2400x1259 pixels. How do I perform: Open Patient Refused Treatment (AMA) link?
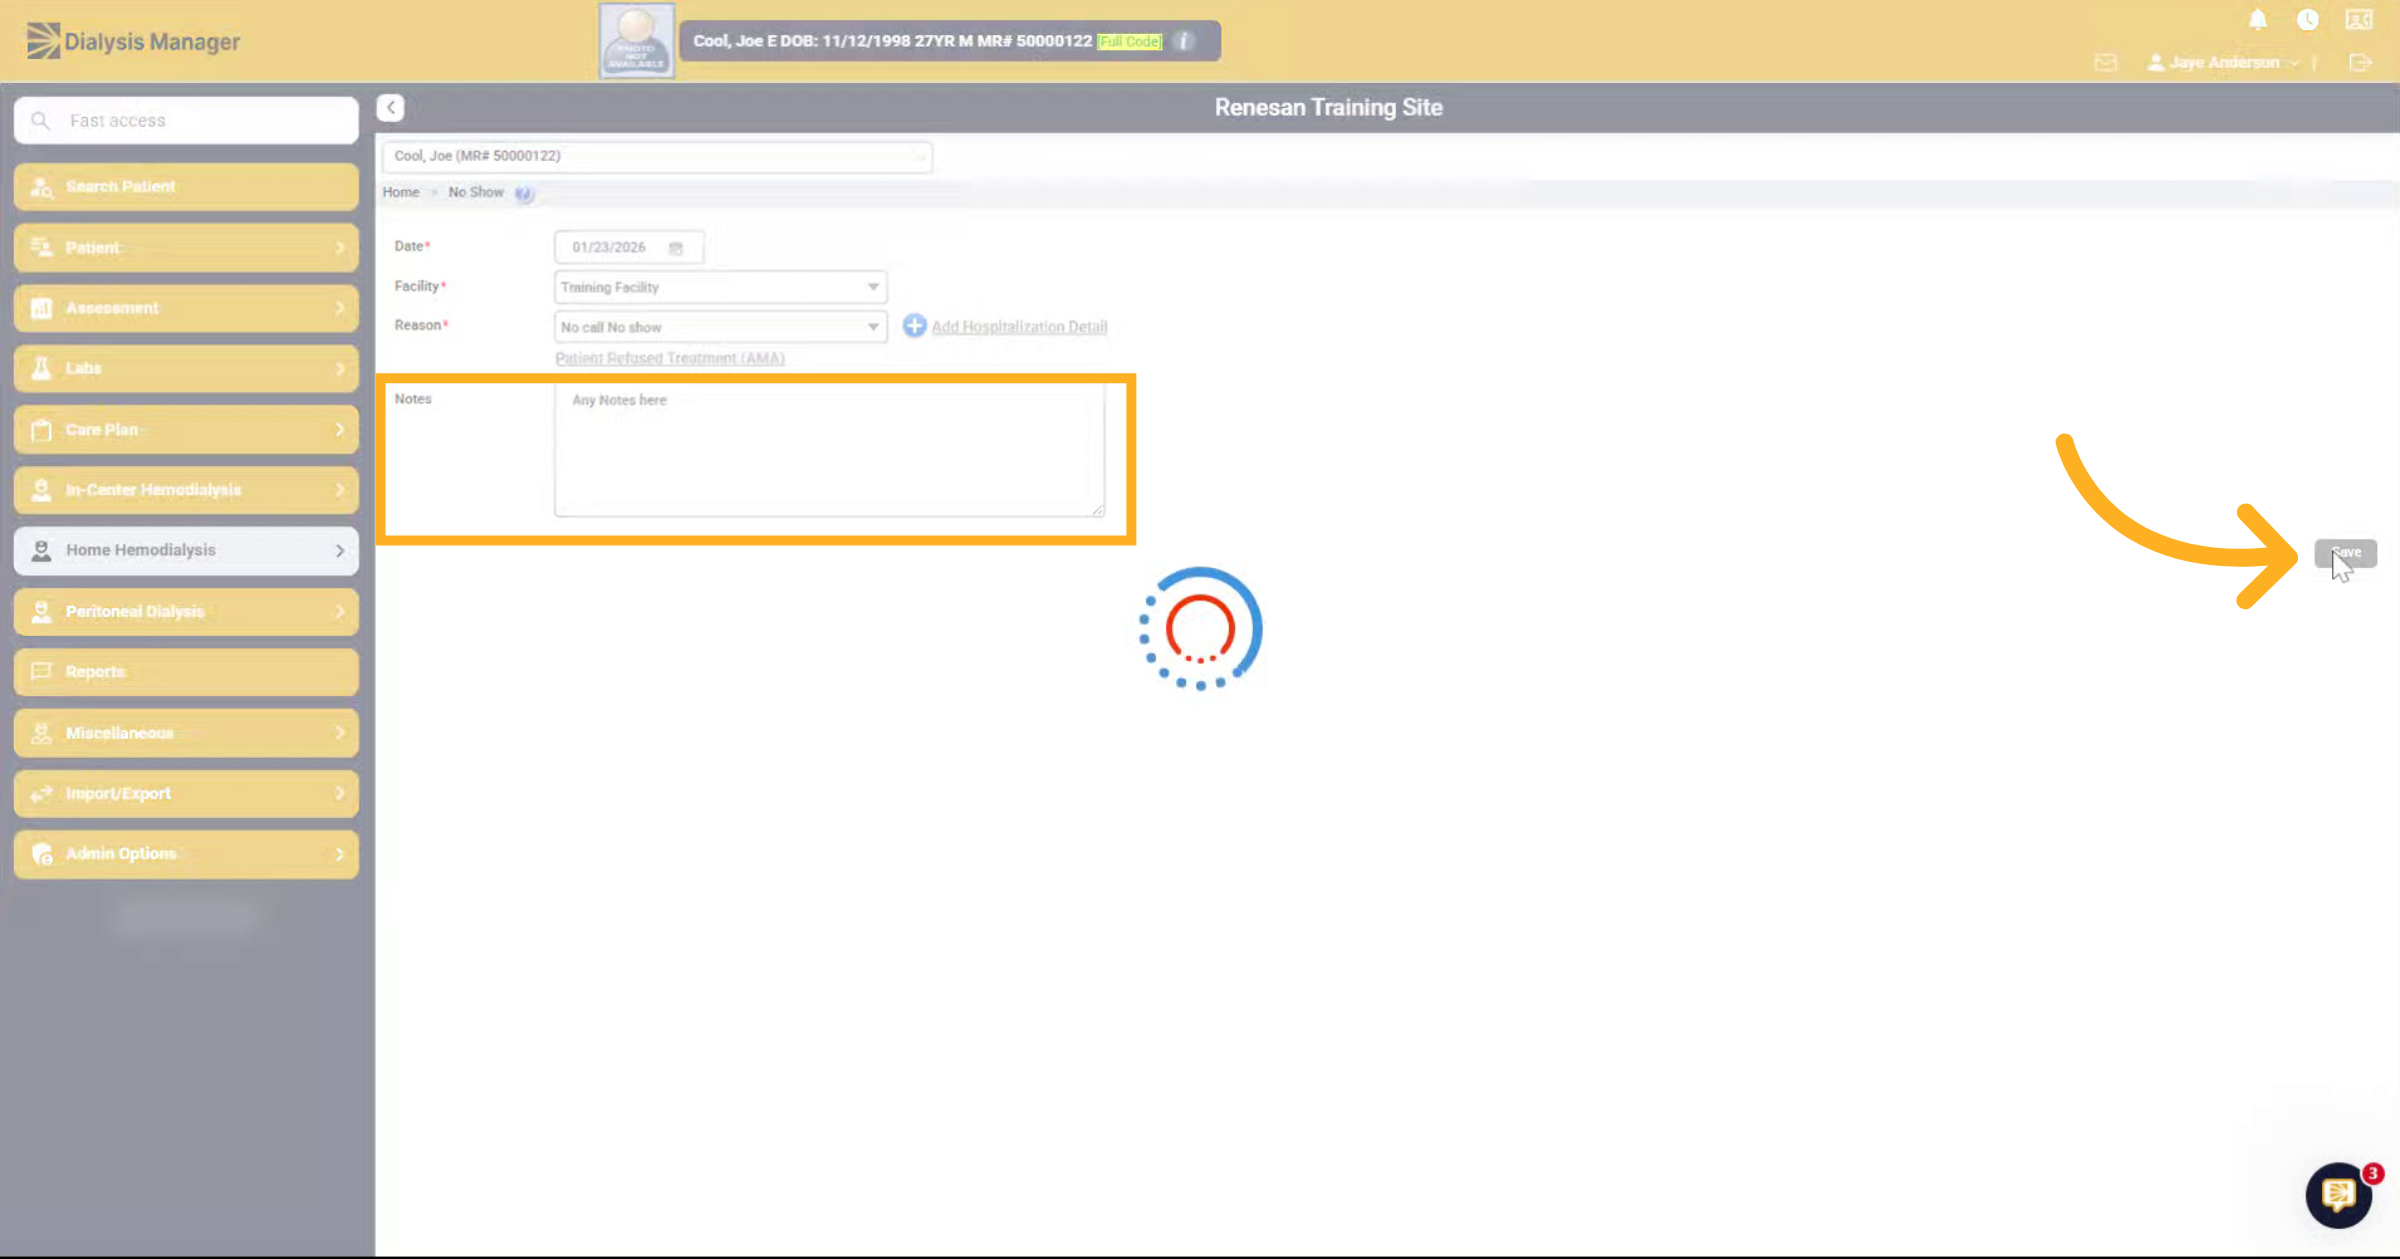[670, 358]
